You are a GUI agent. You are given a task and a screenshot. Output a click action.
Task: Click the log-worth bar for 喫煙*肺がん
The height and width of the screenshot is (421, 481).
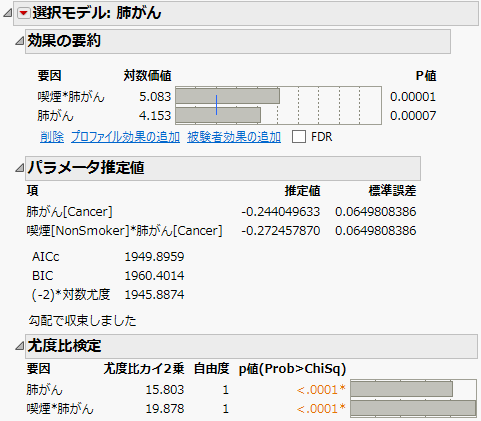click(x=228, y=96)
